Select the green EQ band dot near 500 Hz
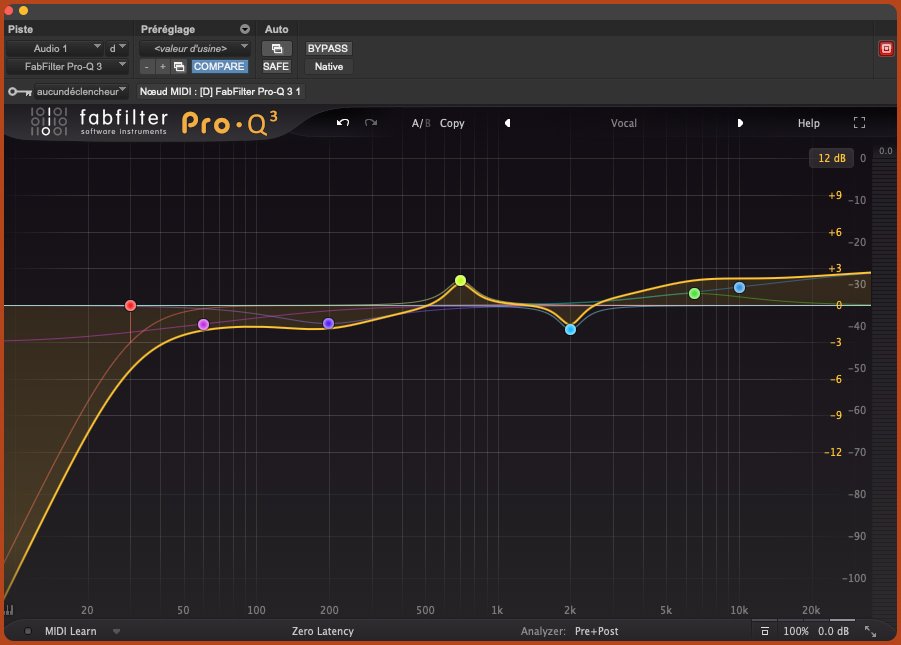The image size is (901, 645). point(460,281)
